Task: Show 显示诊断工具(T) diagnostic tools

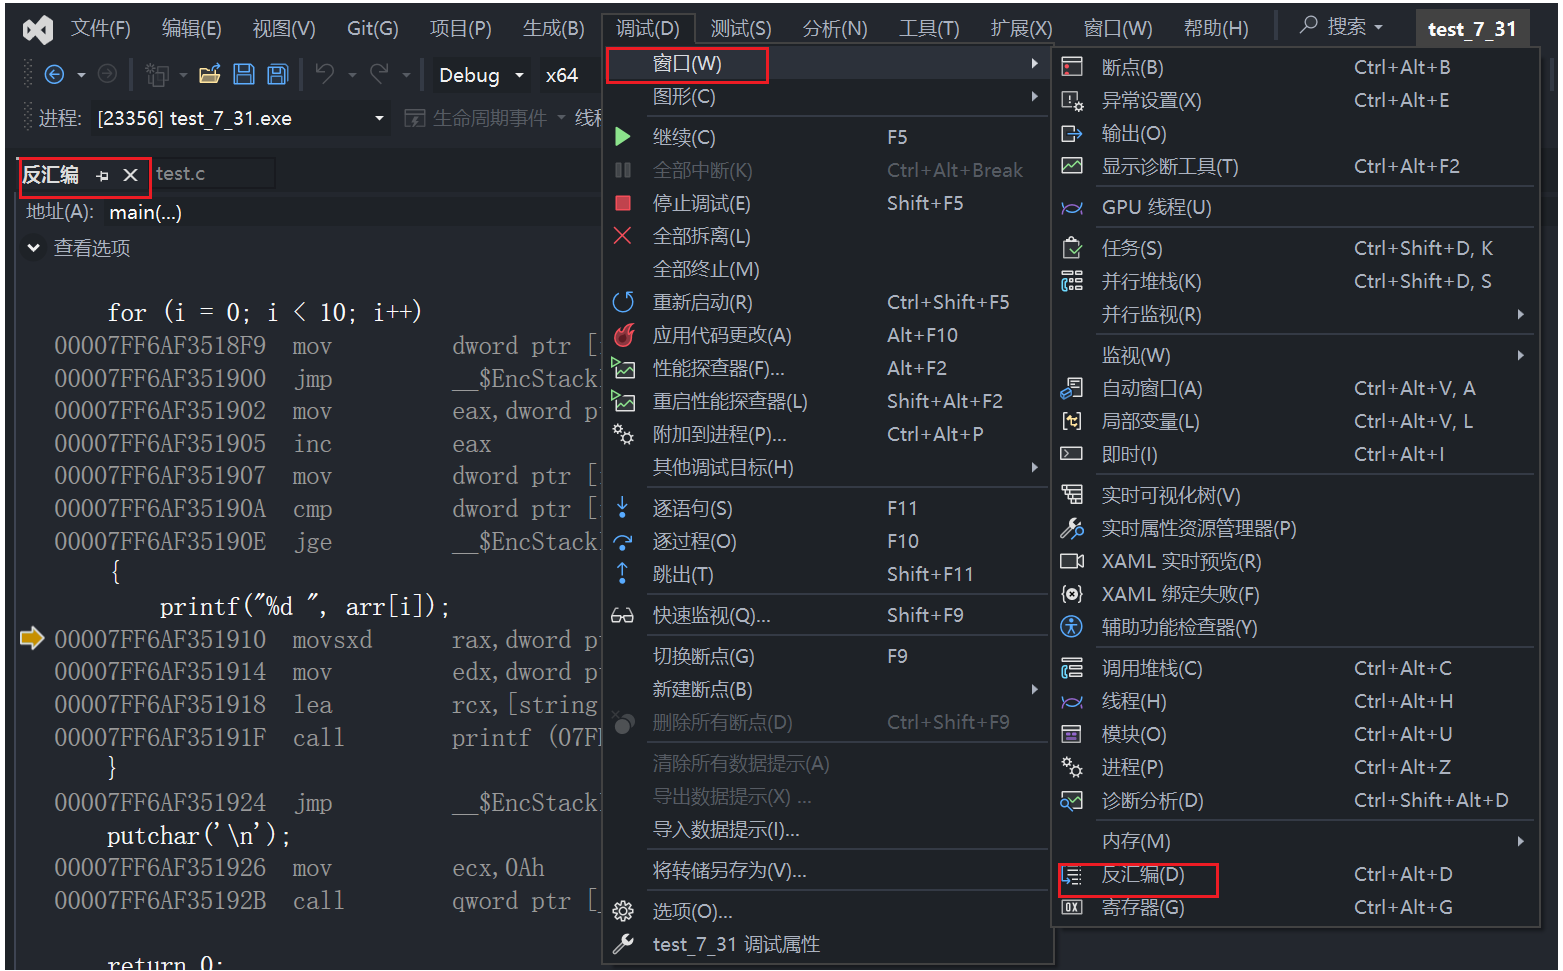Action: (1297, 166)
